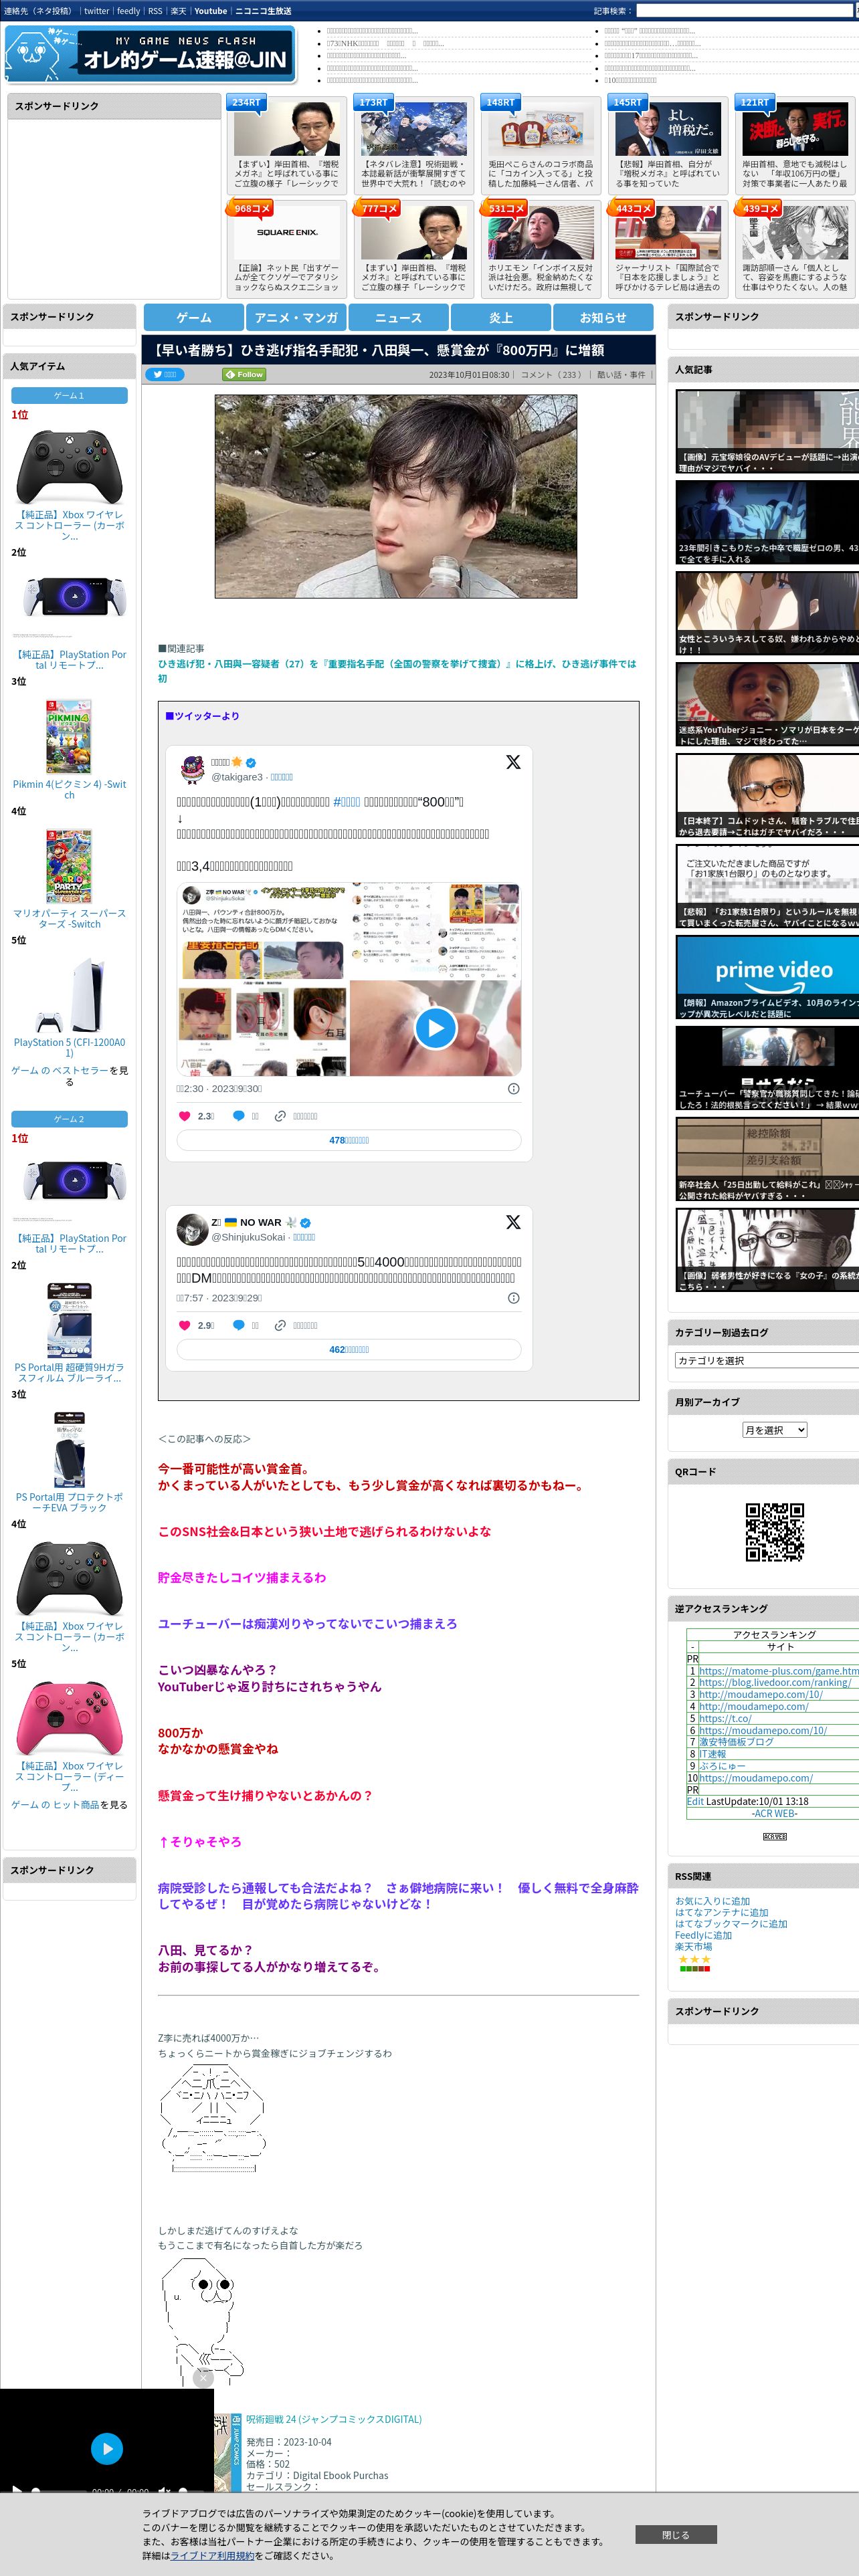Click the RSS link in top bar
This screenshot has height=2576, width=859.
click(155, 11)
